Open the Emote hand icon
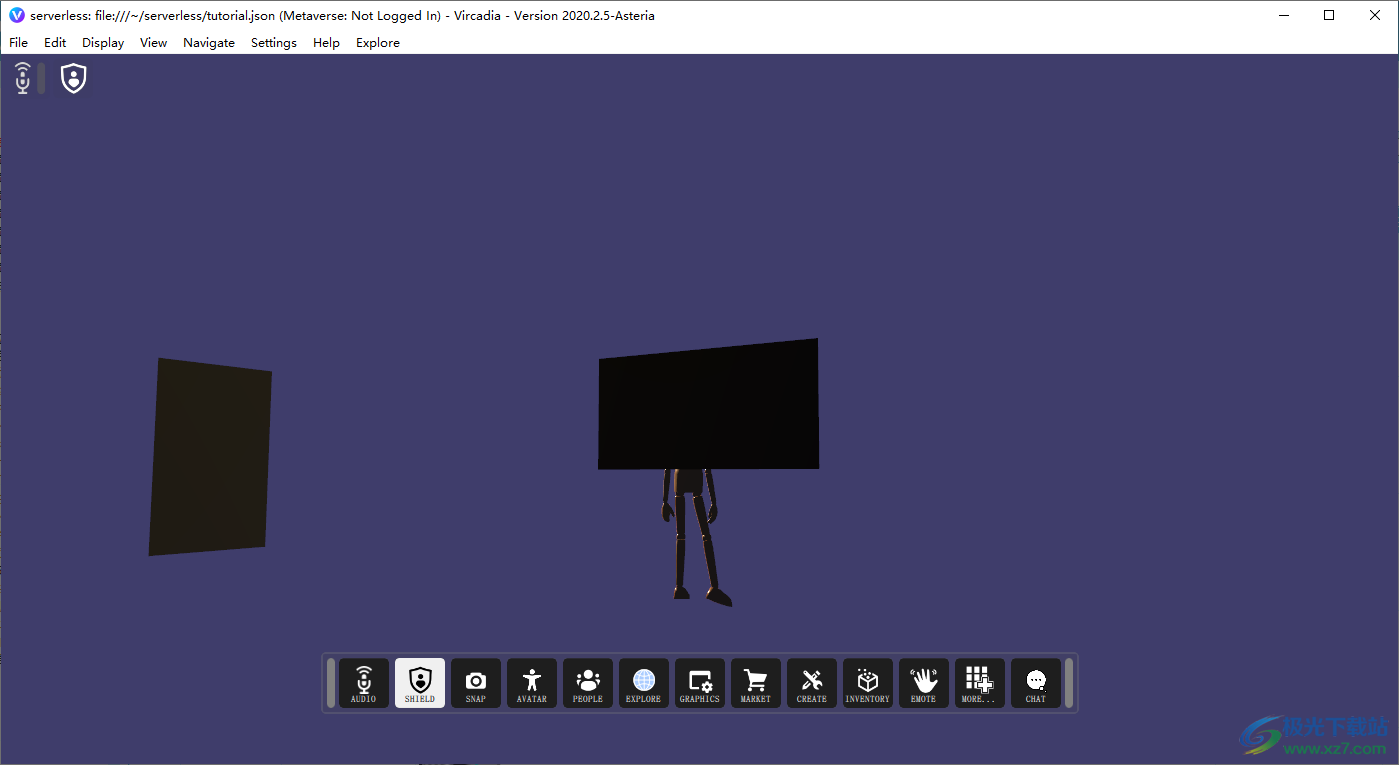 924,683
